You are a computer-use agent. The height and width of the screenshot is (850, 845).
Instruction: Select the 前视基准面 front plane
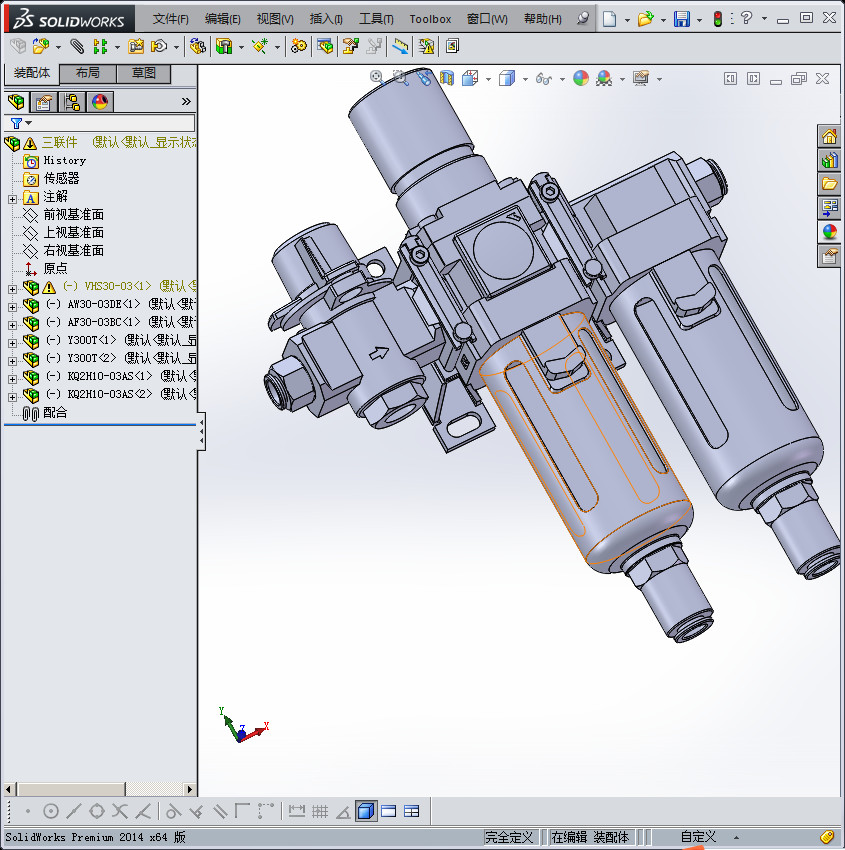(73, 215)
